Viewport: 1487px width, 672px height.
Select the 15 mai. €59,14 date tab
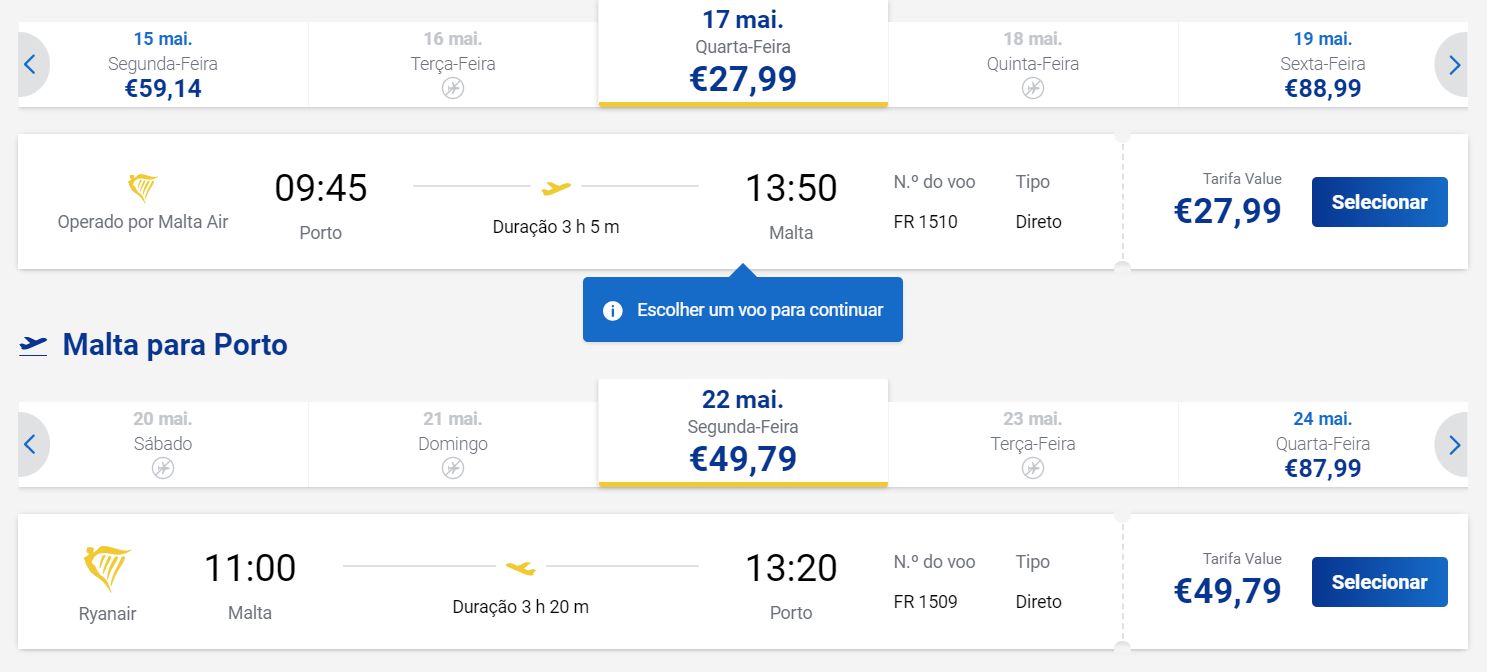pyautogui.click(x=163, y=65)
